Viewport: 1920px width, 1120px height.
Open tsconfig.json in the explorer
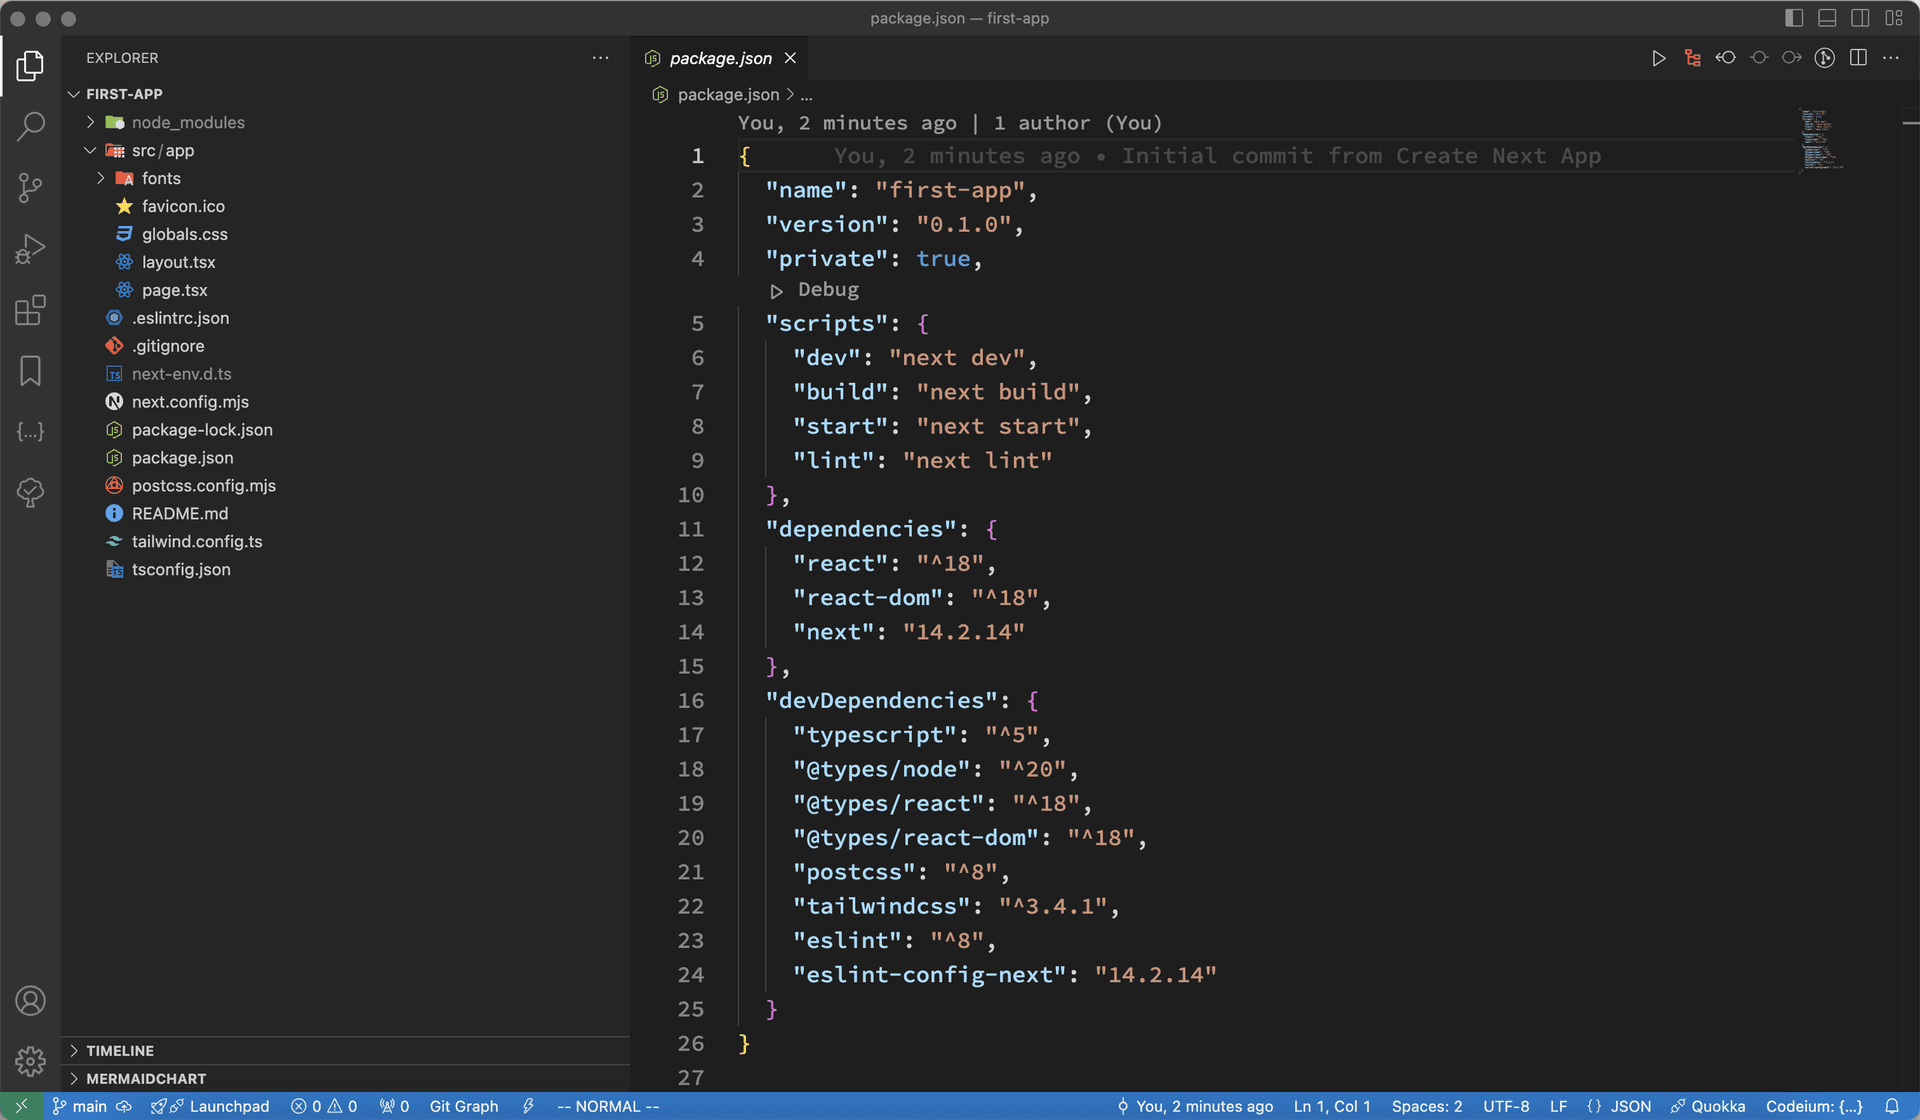(x=346, y=569)
